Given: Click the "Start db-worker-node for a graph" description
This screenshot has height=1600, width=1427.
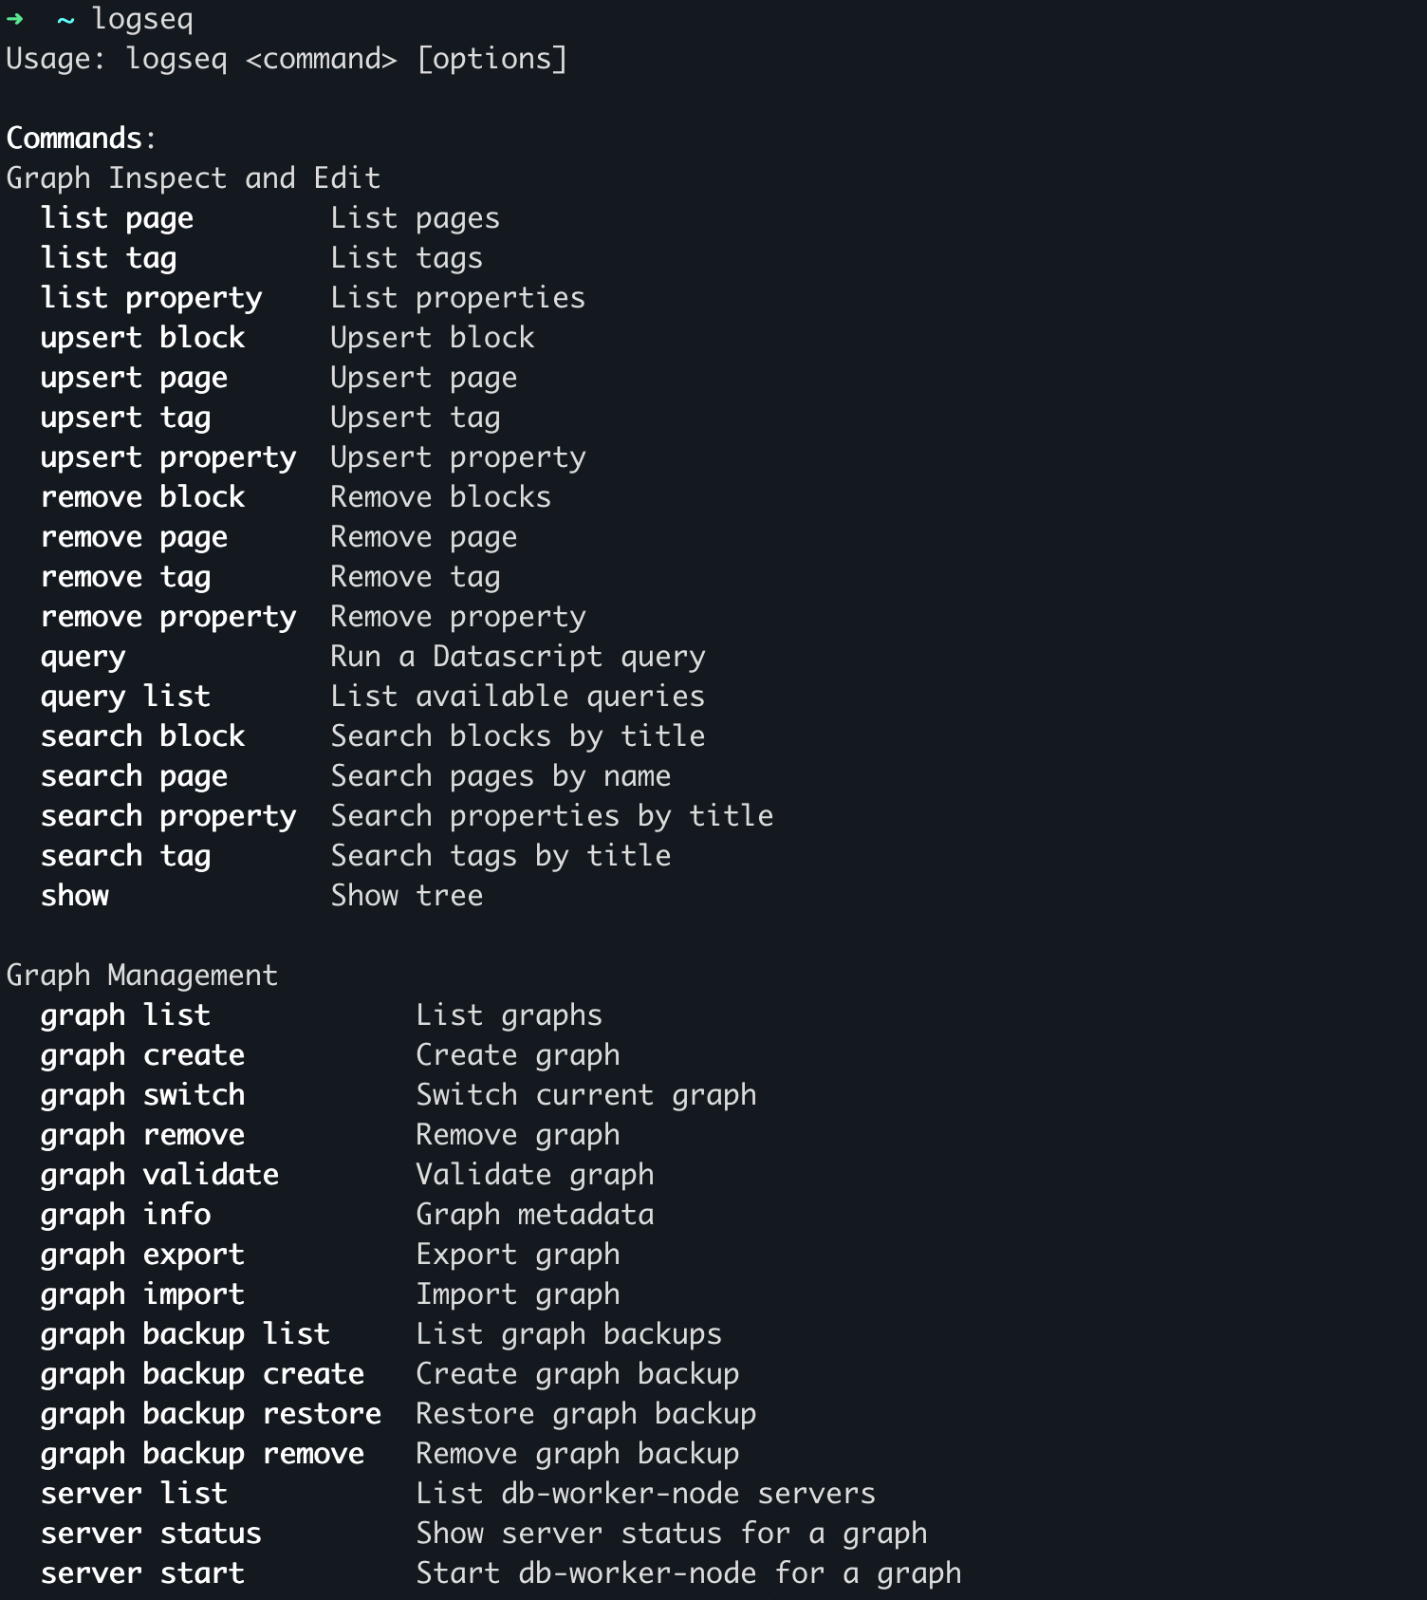Looking at the screenshot, I should point(688,1573).
